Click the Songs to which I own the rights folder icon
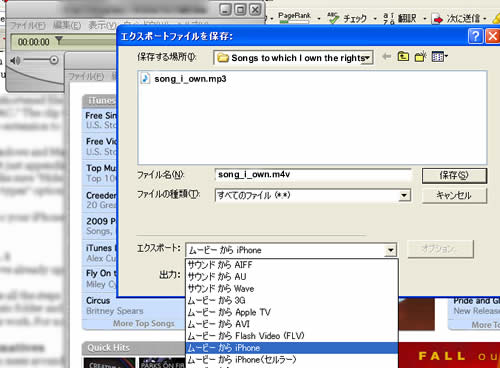This screenshot has width=500, height=368. coord(223,58)
